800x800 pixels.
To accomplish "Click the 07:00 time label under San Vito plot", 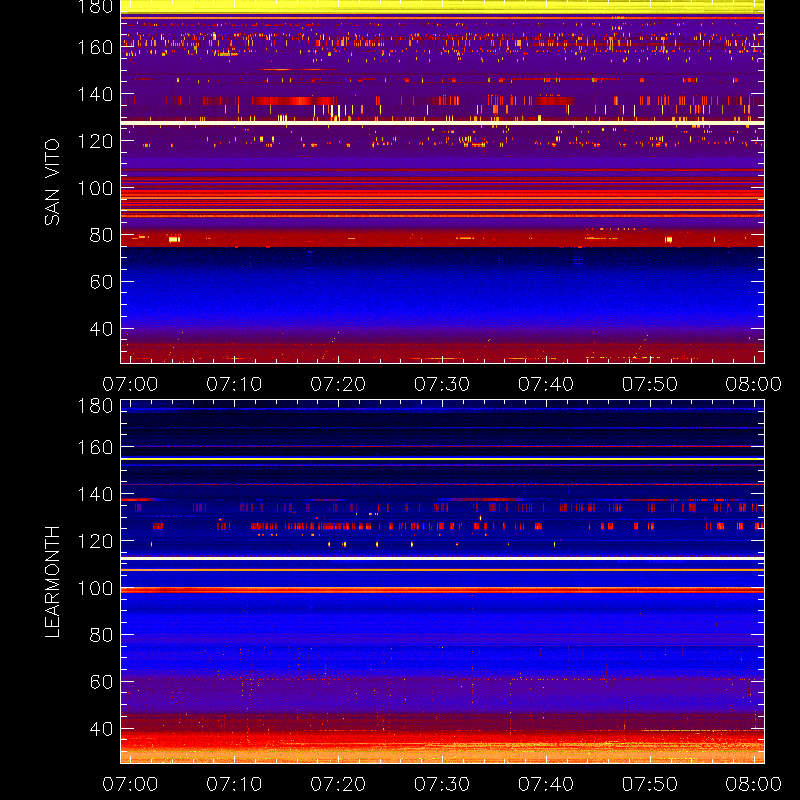I will pos(130,384).
